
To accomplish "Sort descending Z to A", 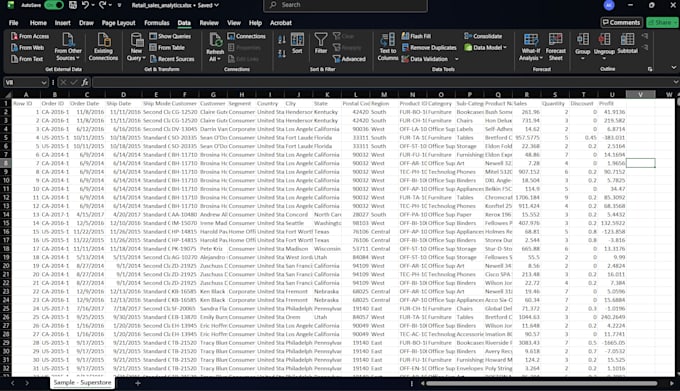I will pyautogui.click(x=282, y=54).
